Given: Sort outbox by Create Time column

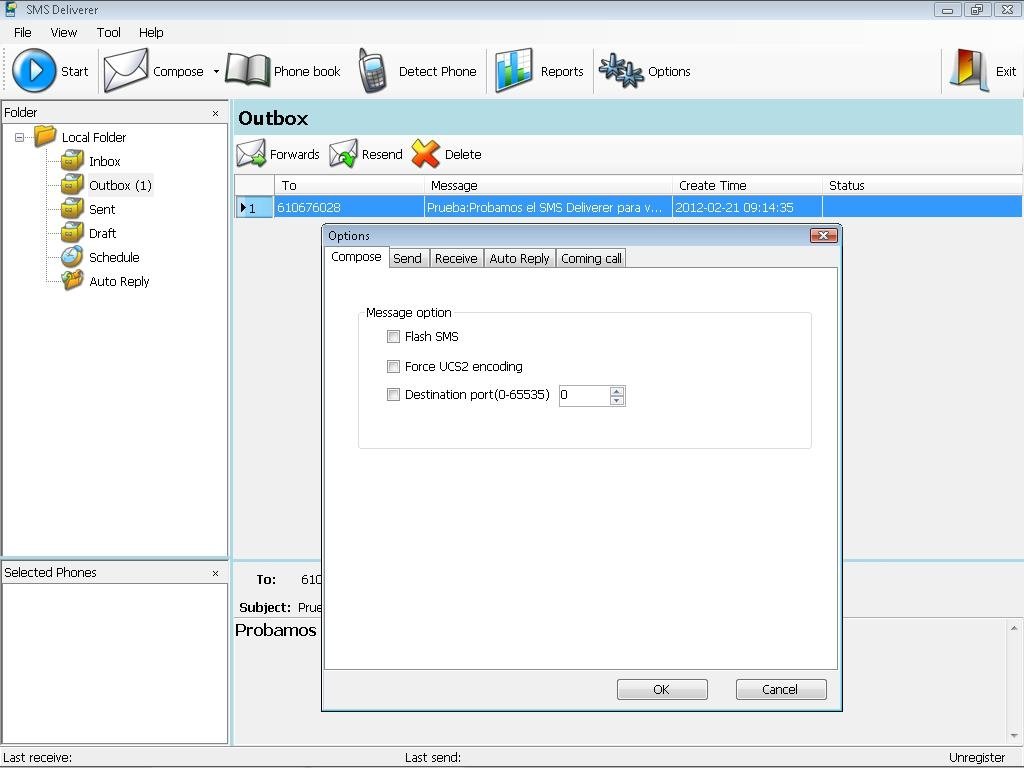Looking at the screenshot, I should 747,185.
